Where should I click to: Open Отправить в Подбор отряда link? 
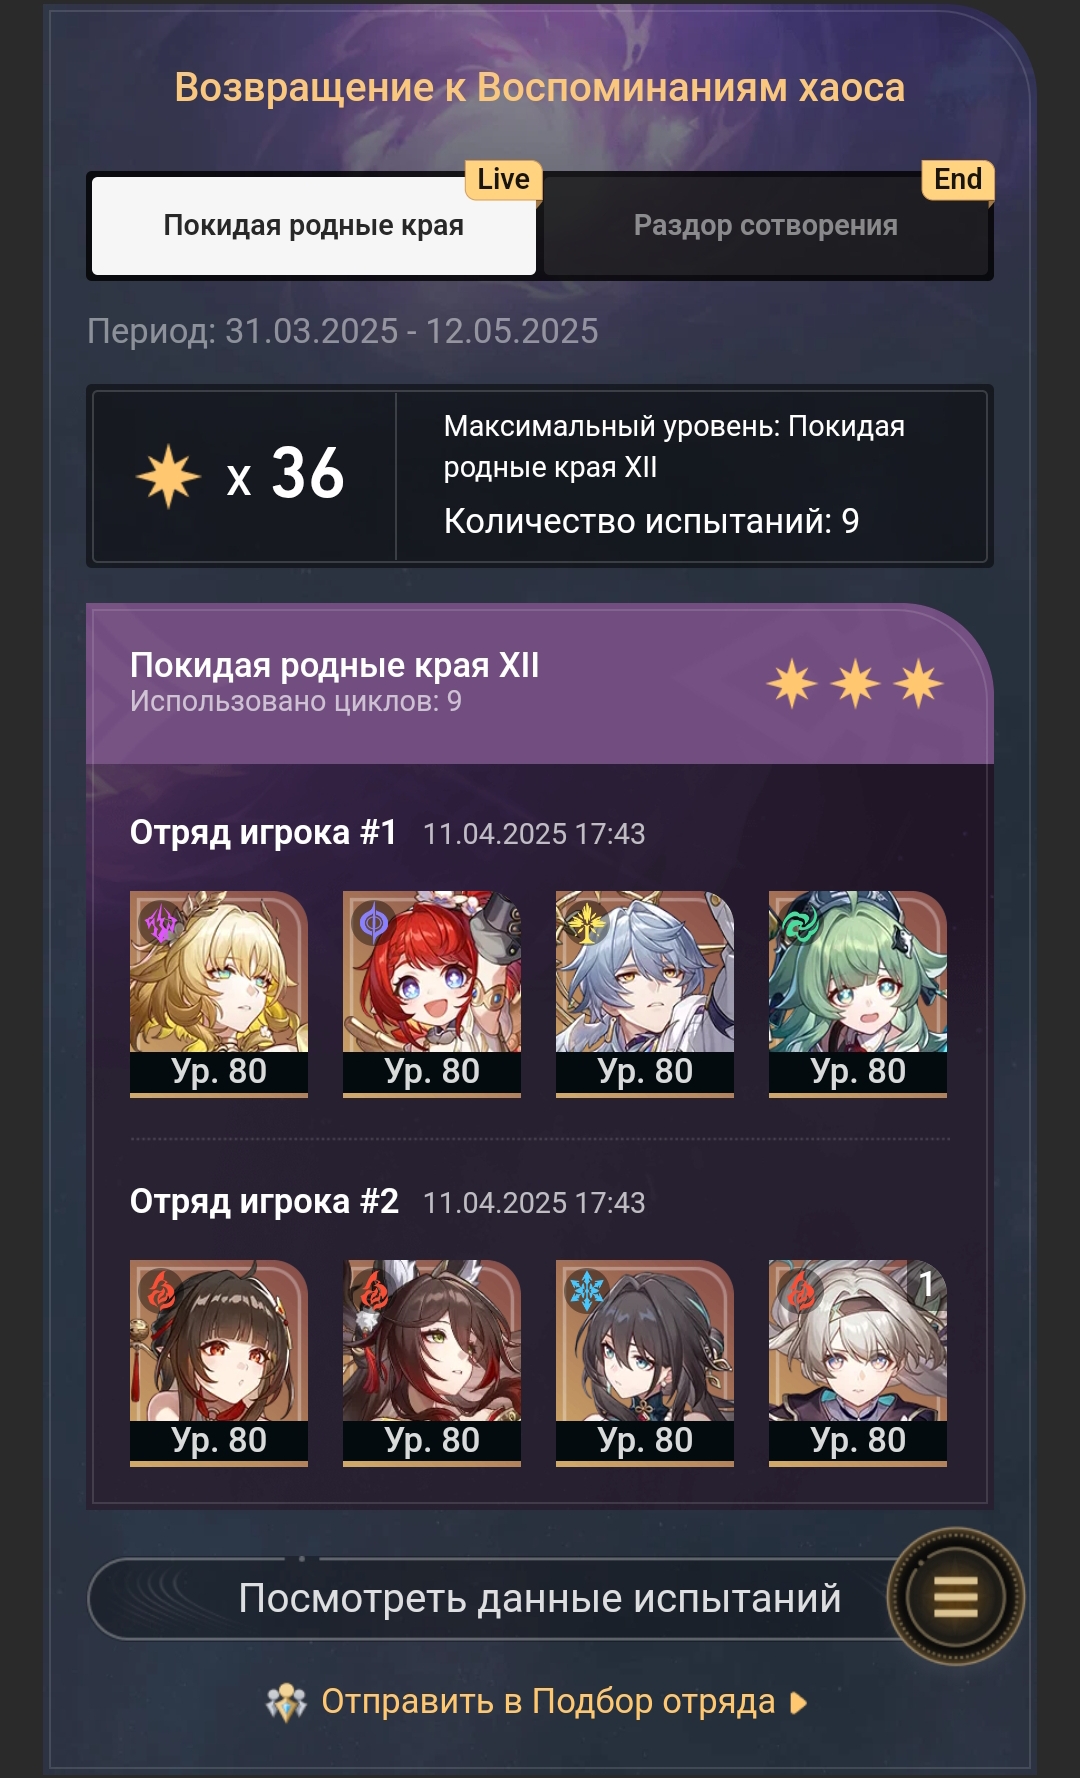click(x=548, y=1702)
